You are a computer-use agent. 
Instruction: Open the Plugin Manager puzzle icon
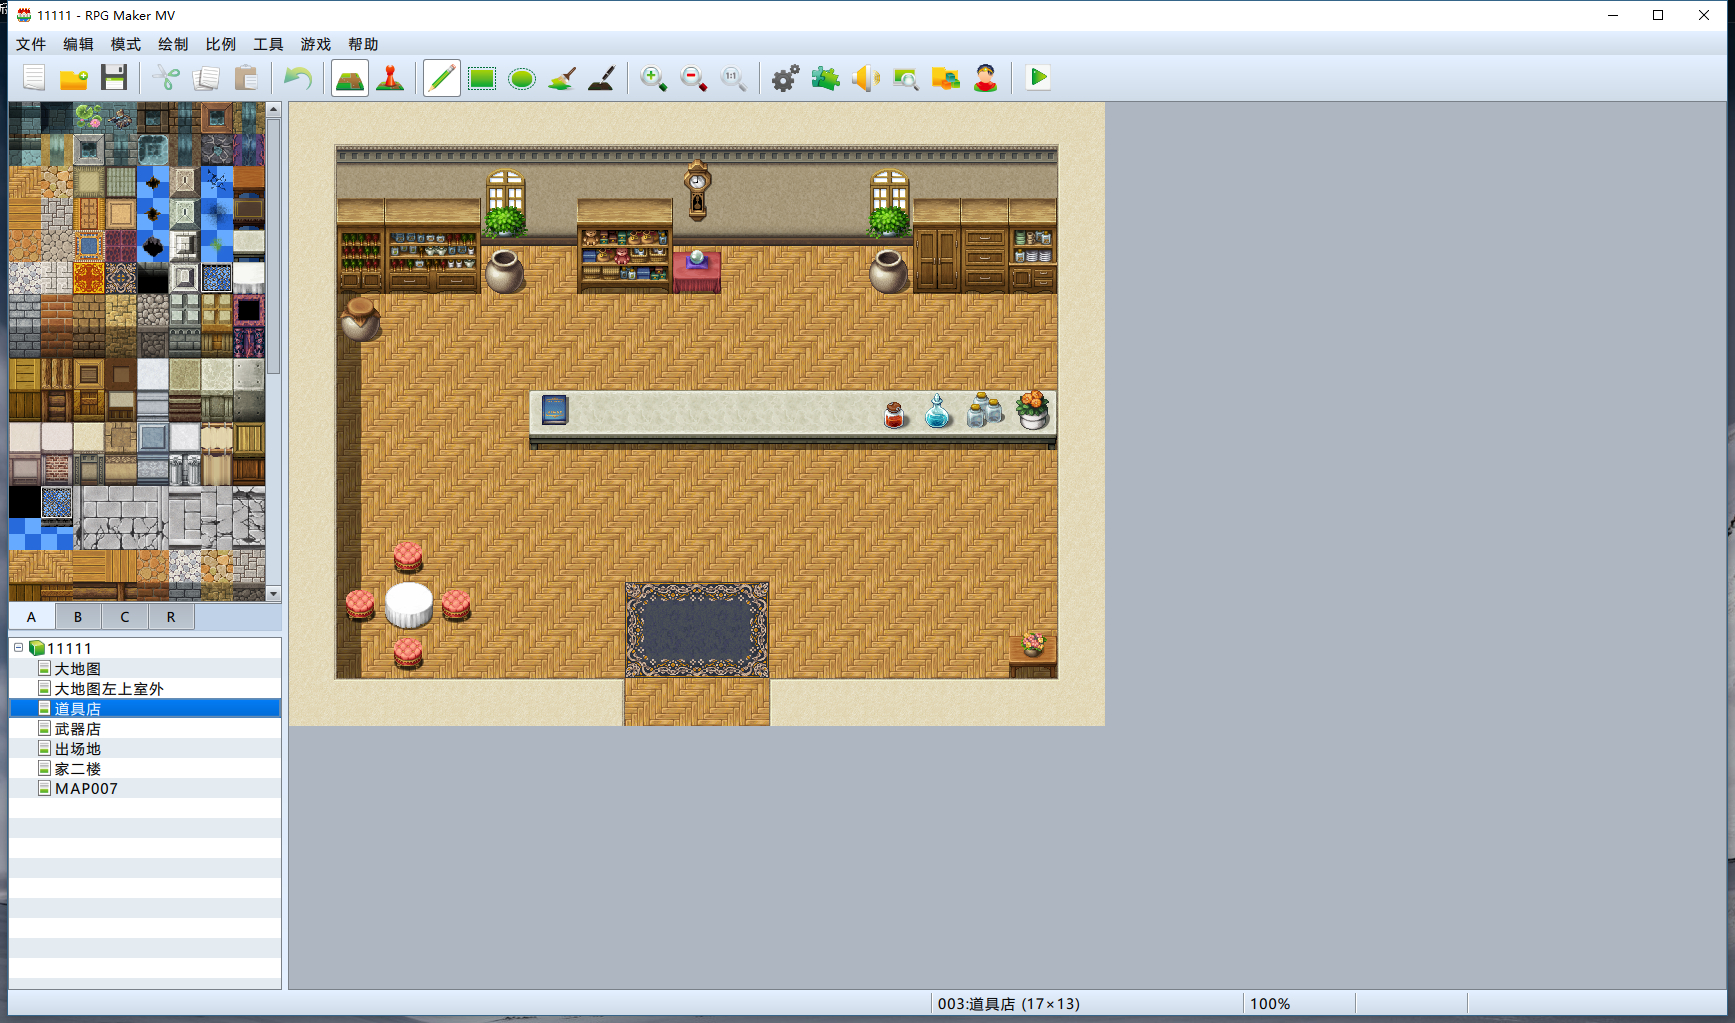(x=826, y=78)
